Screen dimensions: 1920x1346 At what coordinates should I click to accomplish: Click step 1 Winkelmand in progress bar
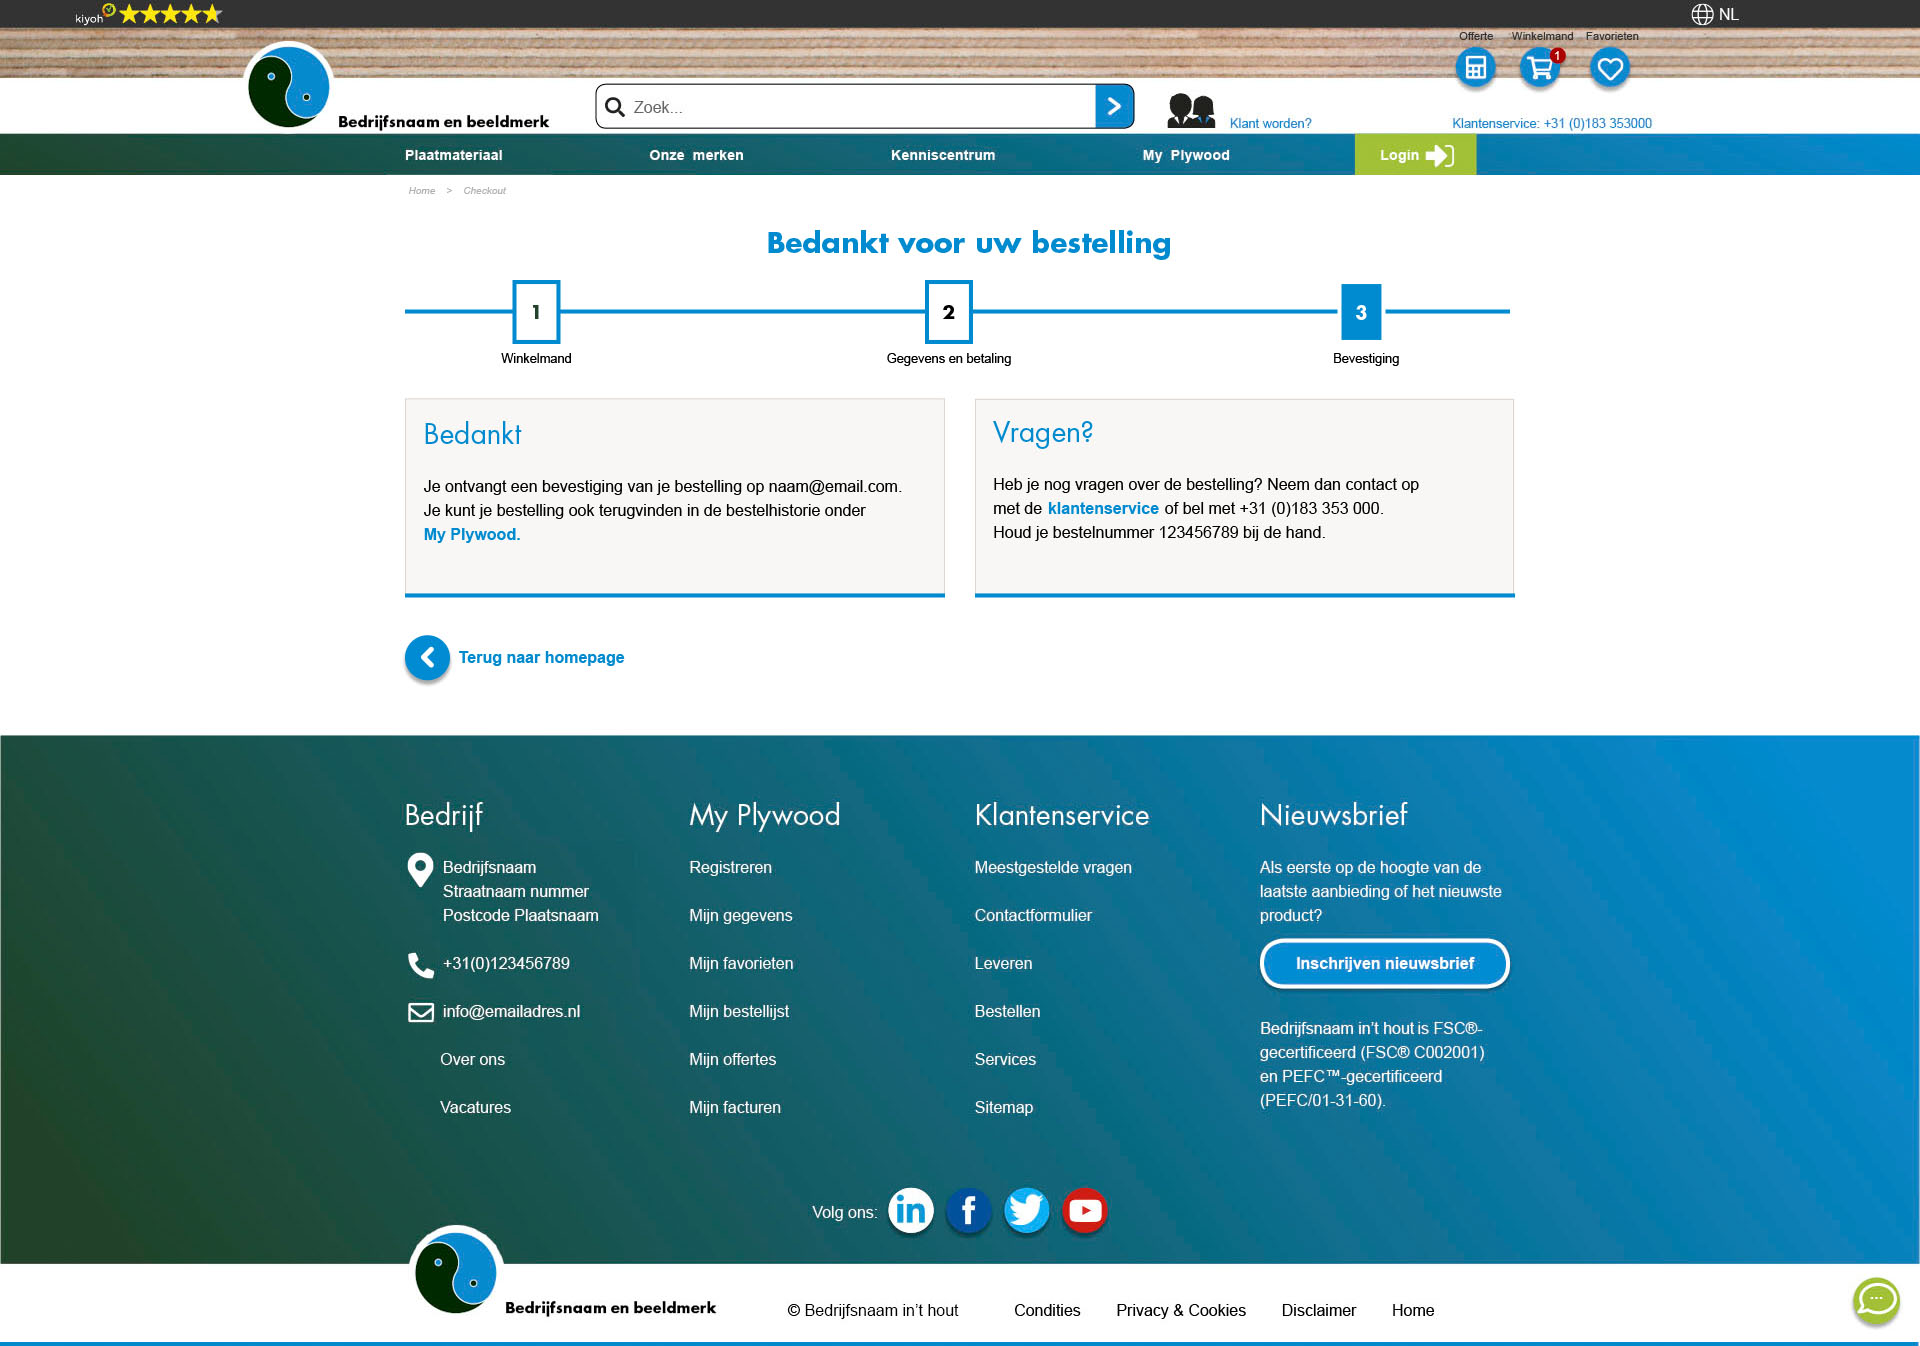coord(536,312)
